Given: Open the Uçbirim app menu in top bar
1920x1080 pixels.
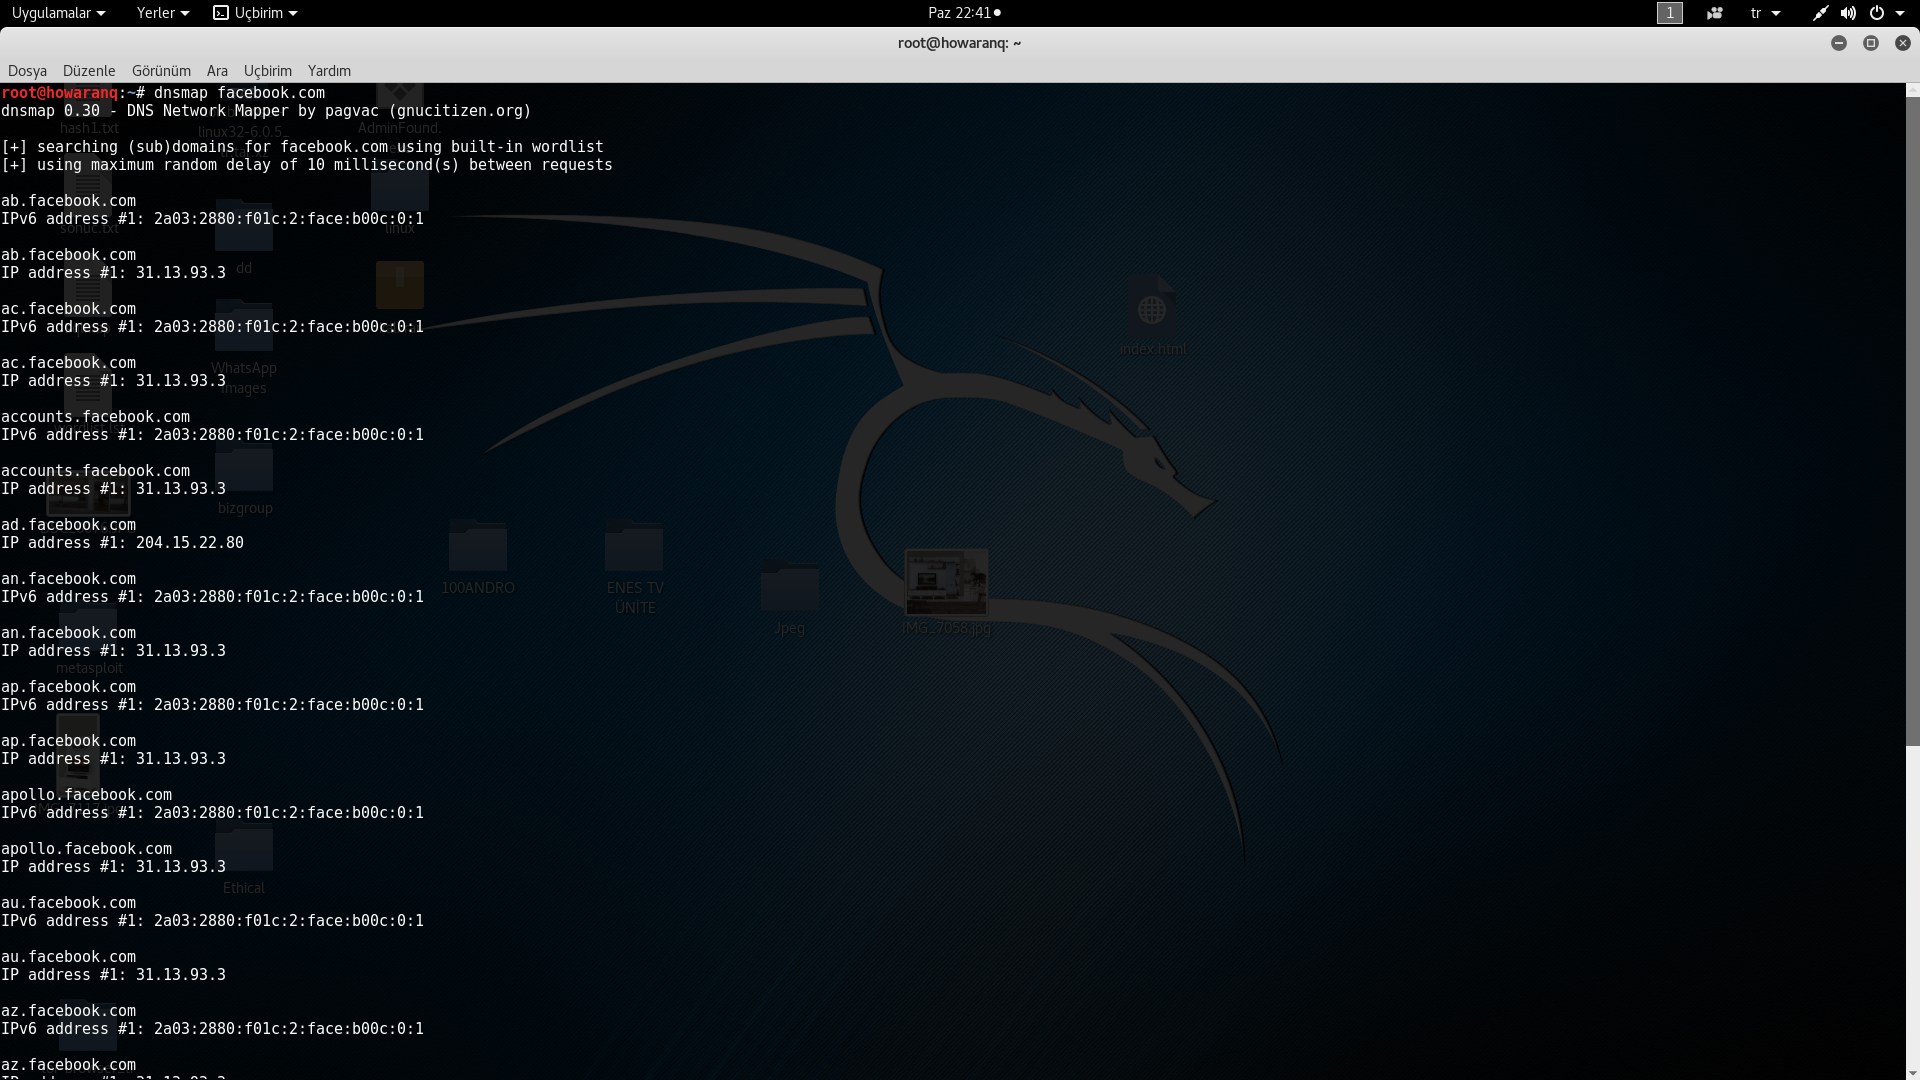Looking at the screenshot, I should tap(255, 13).
